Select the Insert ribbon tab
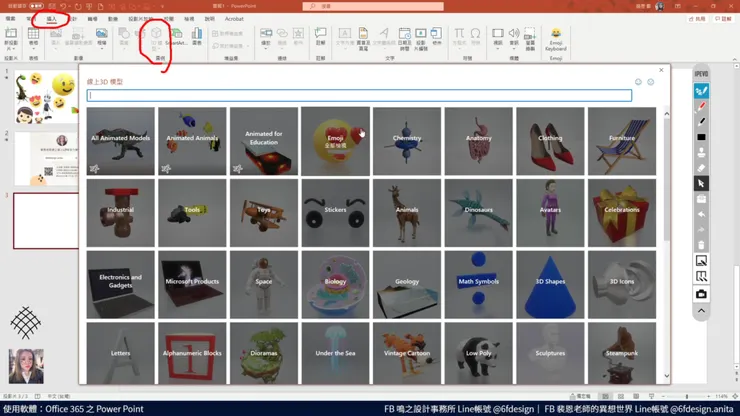The width and height of the screenshot is (740, 416). click(x=51, y=19)
